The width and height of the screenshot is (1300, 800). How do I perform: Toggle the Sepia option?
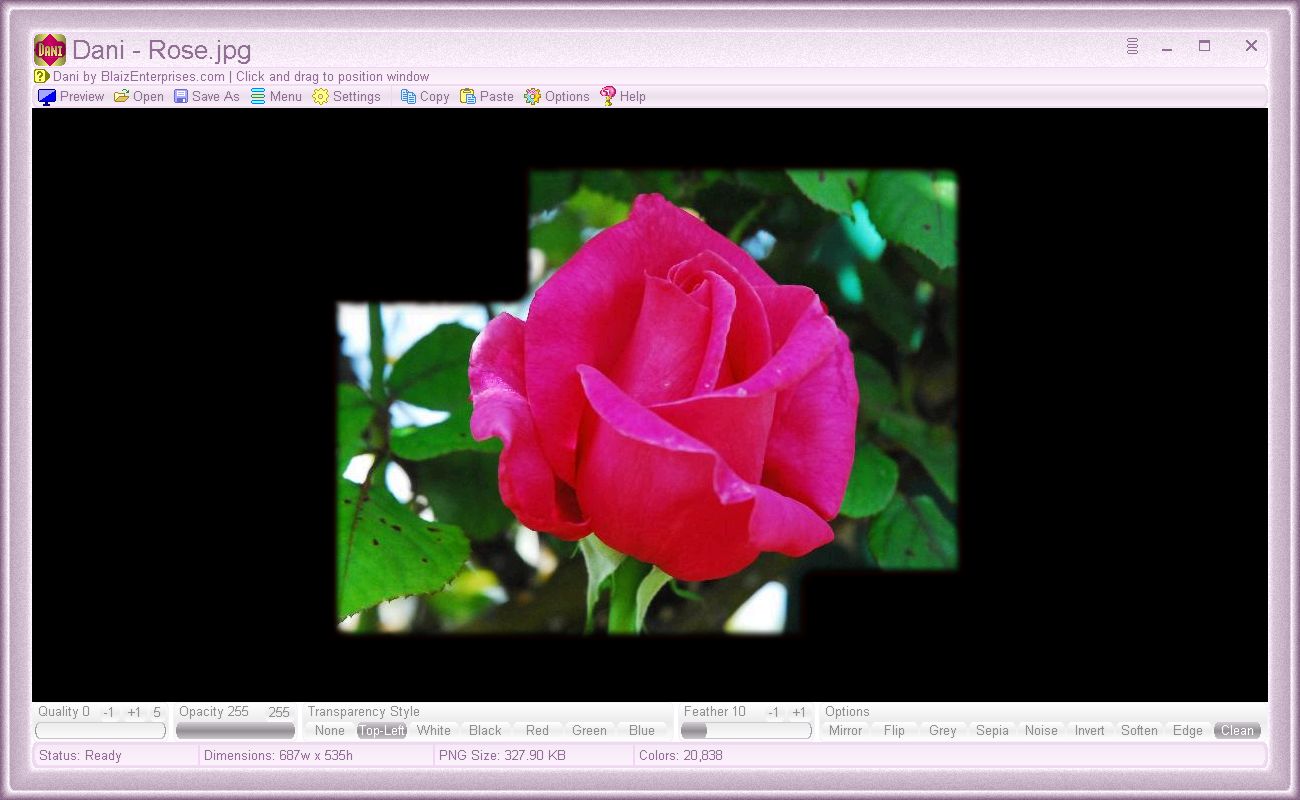992,730
